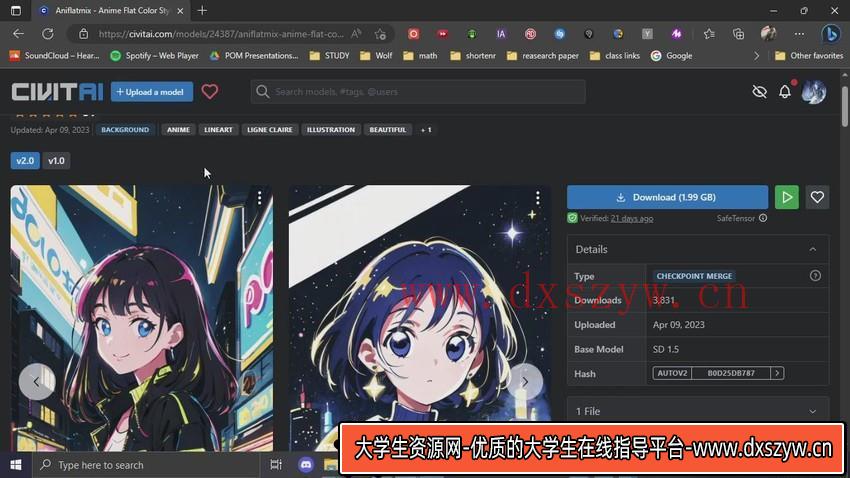Click the IA extension icon
This screenshot has width=850, height=478.
pyautogui.click(x=501, y=34)
